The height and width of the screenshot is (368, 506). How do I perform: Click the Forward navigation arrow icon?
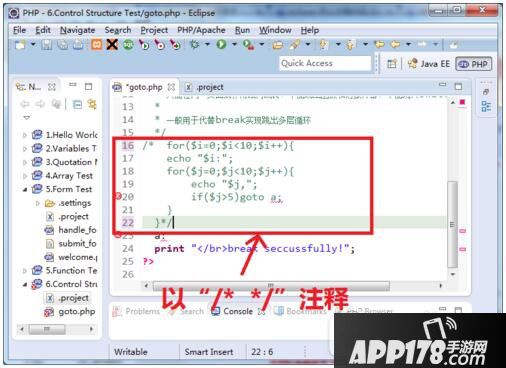pyautogui.click(x=422, y=44)
